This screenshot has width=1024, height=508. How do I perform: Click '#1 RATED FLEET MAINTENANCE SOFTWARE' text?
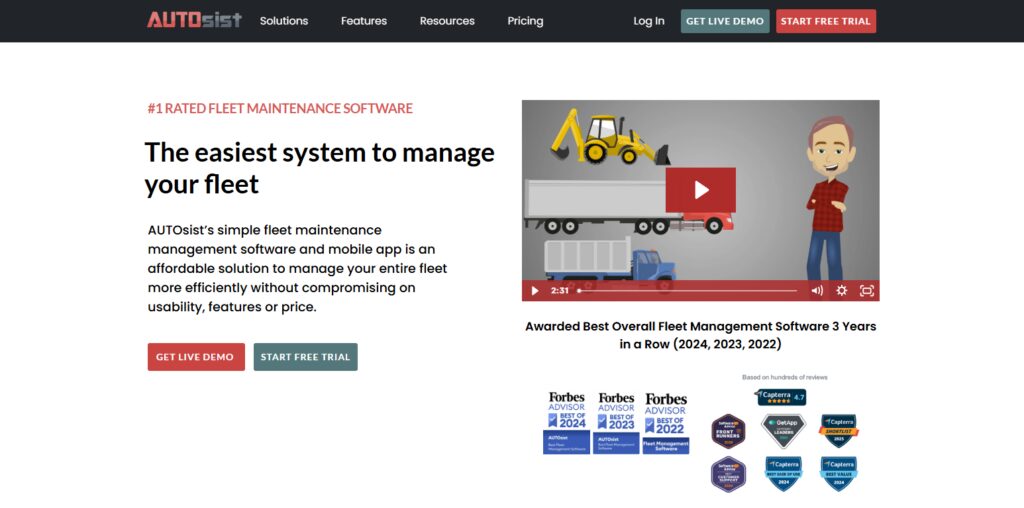(280, 108)
